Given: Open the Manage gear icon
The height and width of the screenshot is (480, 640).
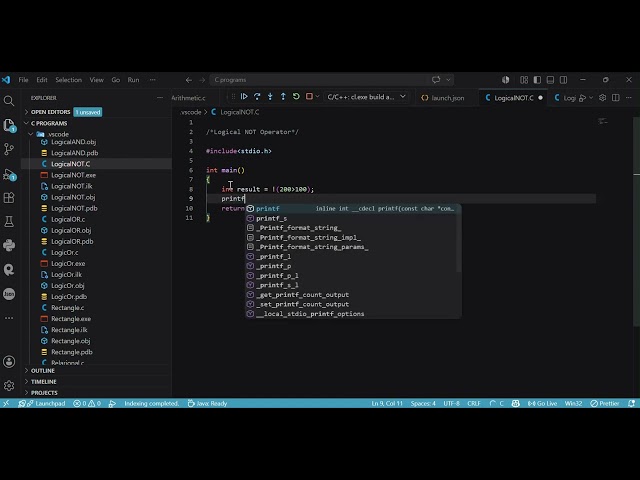Looking at the screenshot, I should click(9, 385).
